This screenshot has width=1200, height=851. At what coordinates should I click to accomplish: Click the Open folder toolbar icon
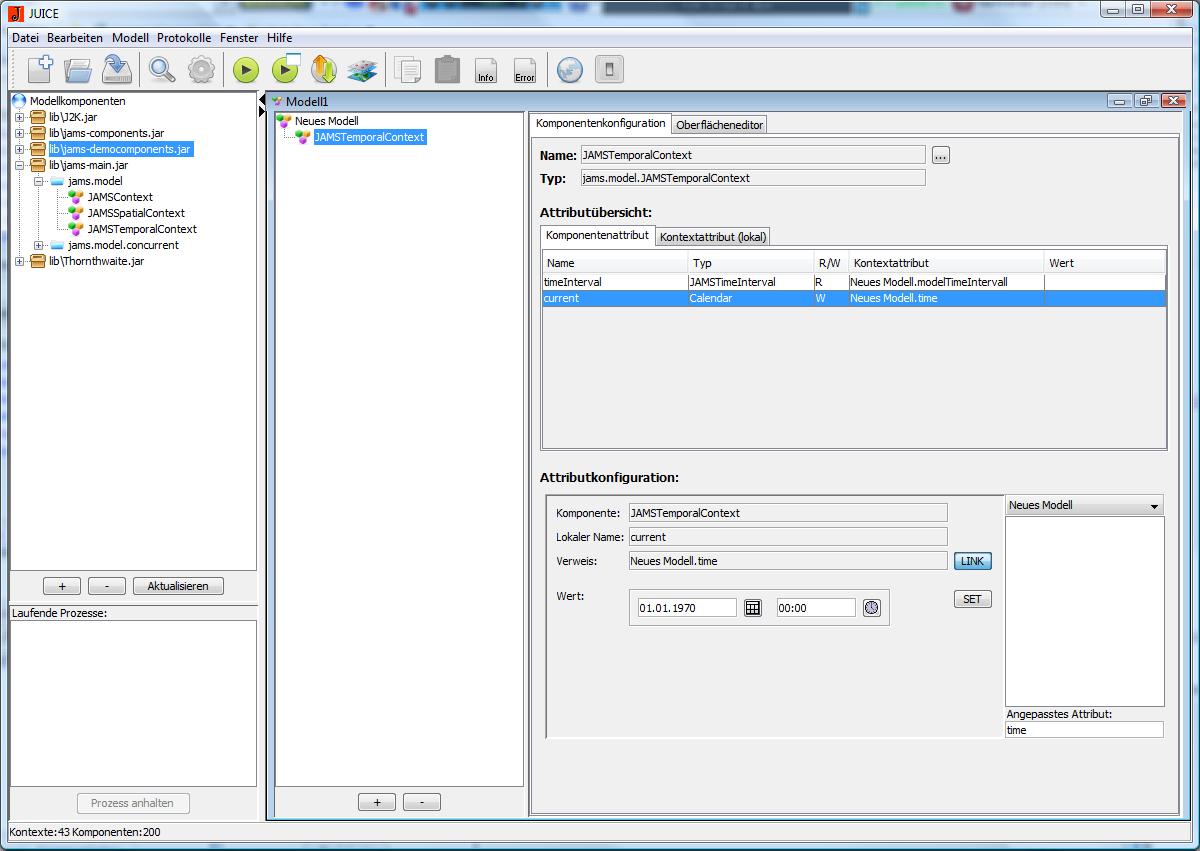tap(78, 69)
